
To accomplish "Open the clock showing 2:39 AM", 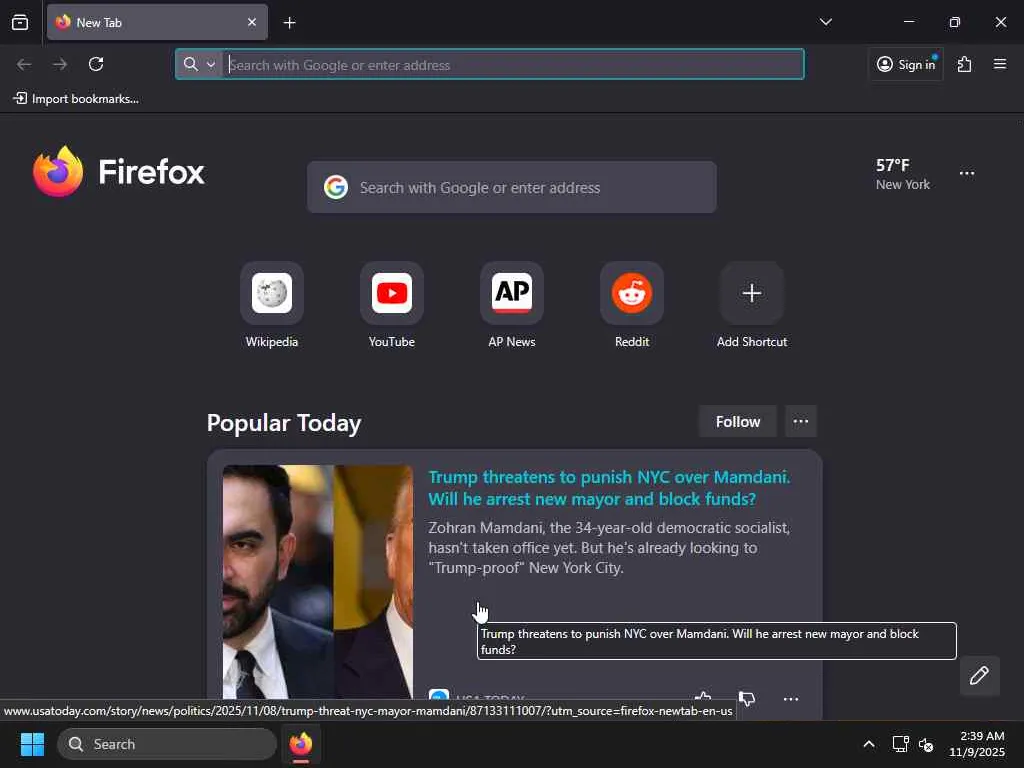I will [x=977, y=744].
